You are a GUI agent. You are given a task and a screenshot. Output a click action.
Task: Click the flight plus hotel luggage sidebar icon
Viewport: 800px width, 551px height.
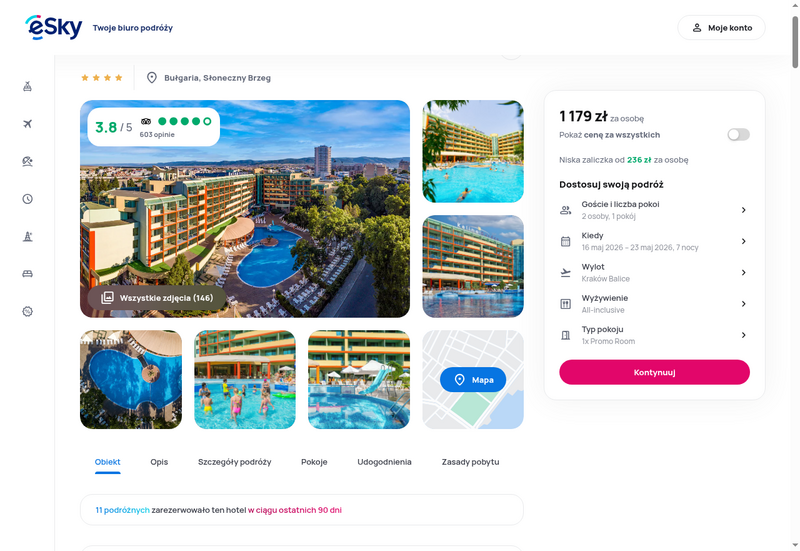[x=28, y=86]
